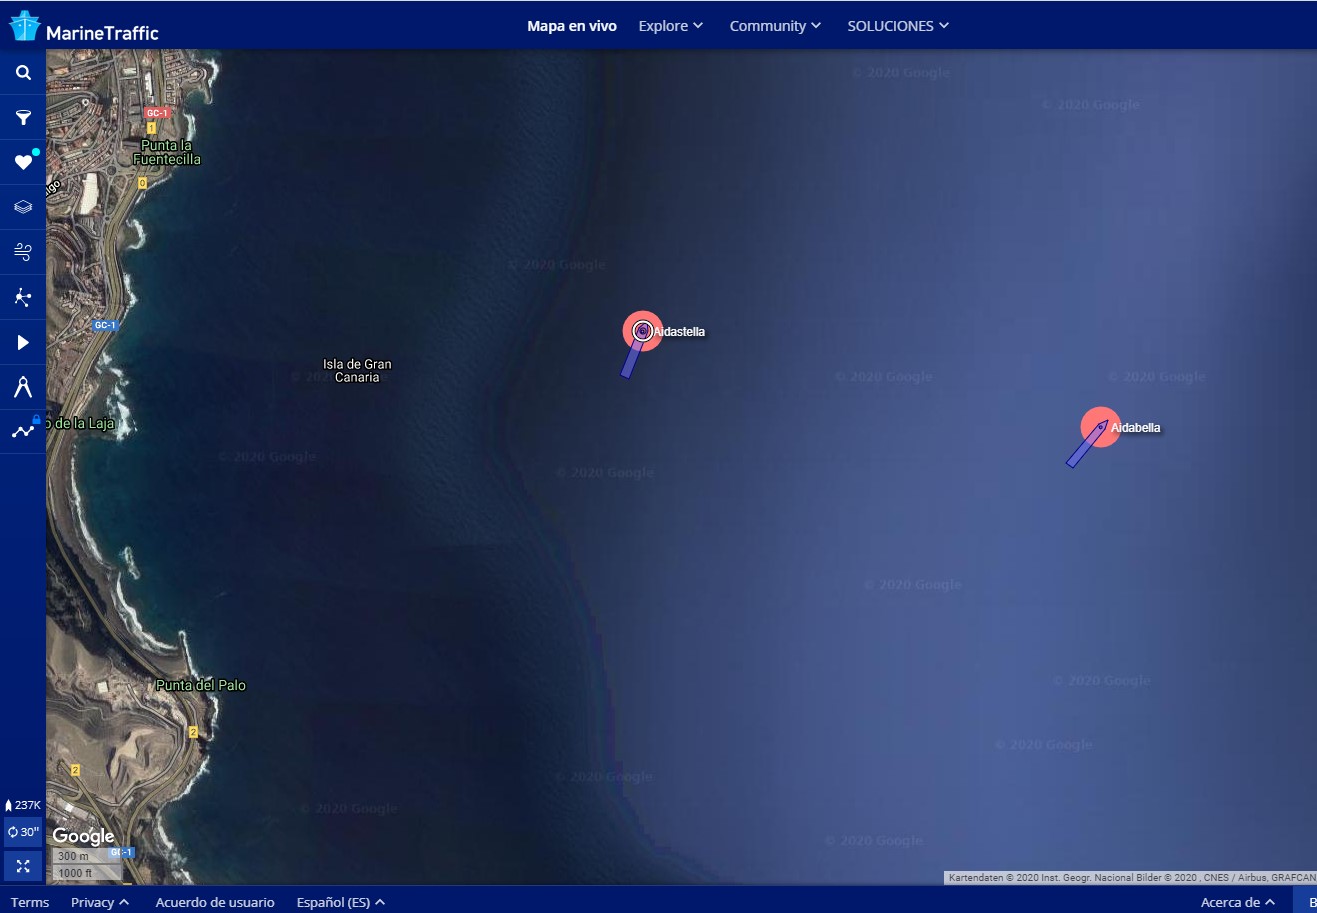This screenshot has width=1317, height=913.
Task: Go to Mapa en vivo tab
Action: pos(572,26)
